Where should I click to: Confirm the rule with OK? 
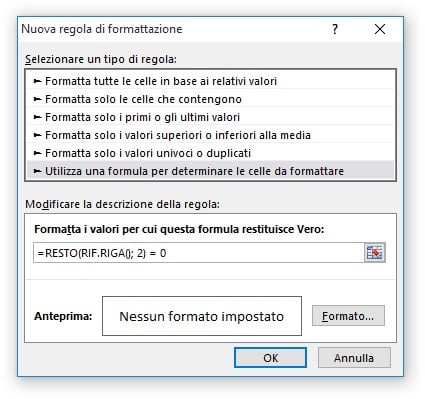point(270,358)
